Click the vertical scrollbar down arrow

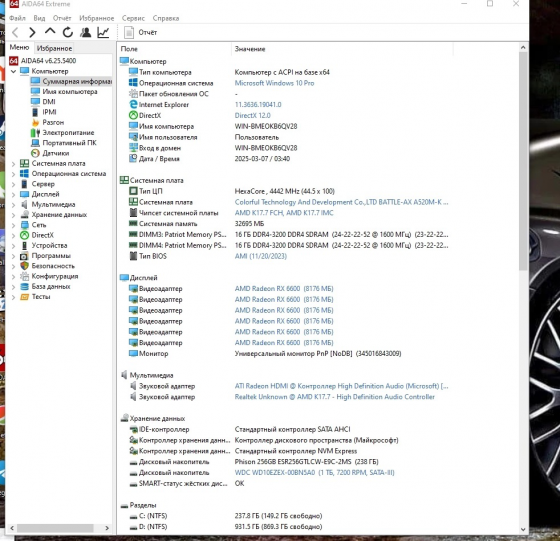point(523,529)
